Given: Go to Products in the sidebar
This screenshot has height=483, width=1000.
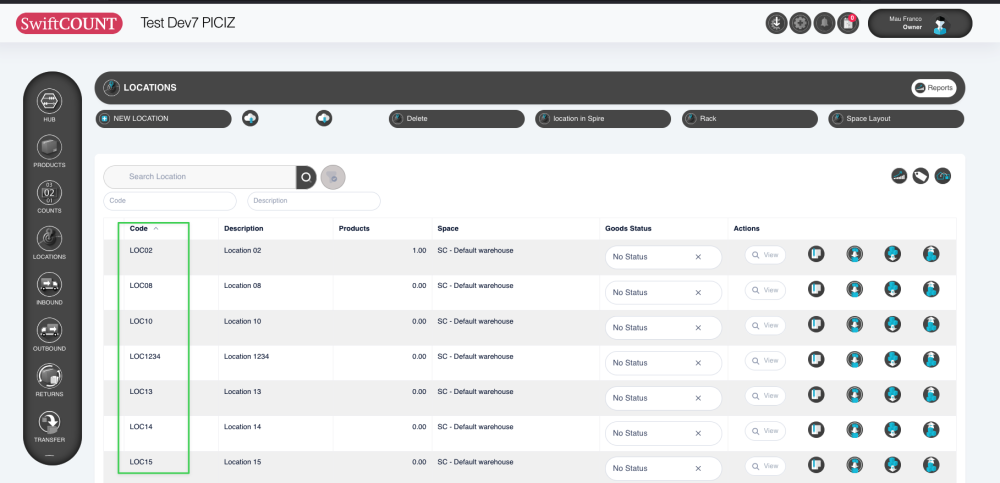Looking at the screenshot, I should 50,151.
